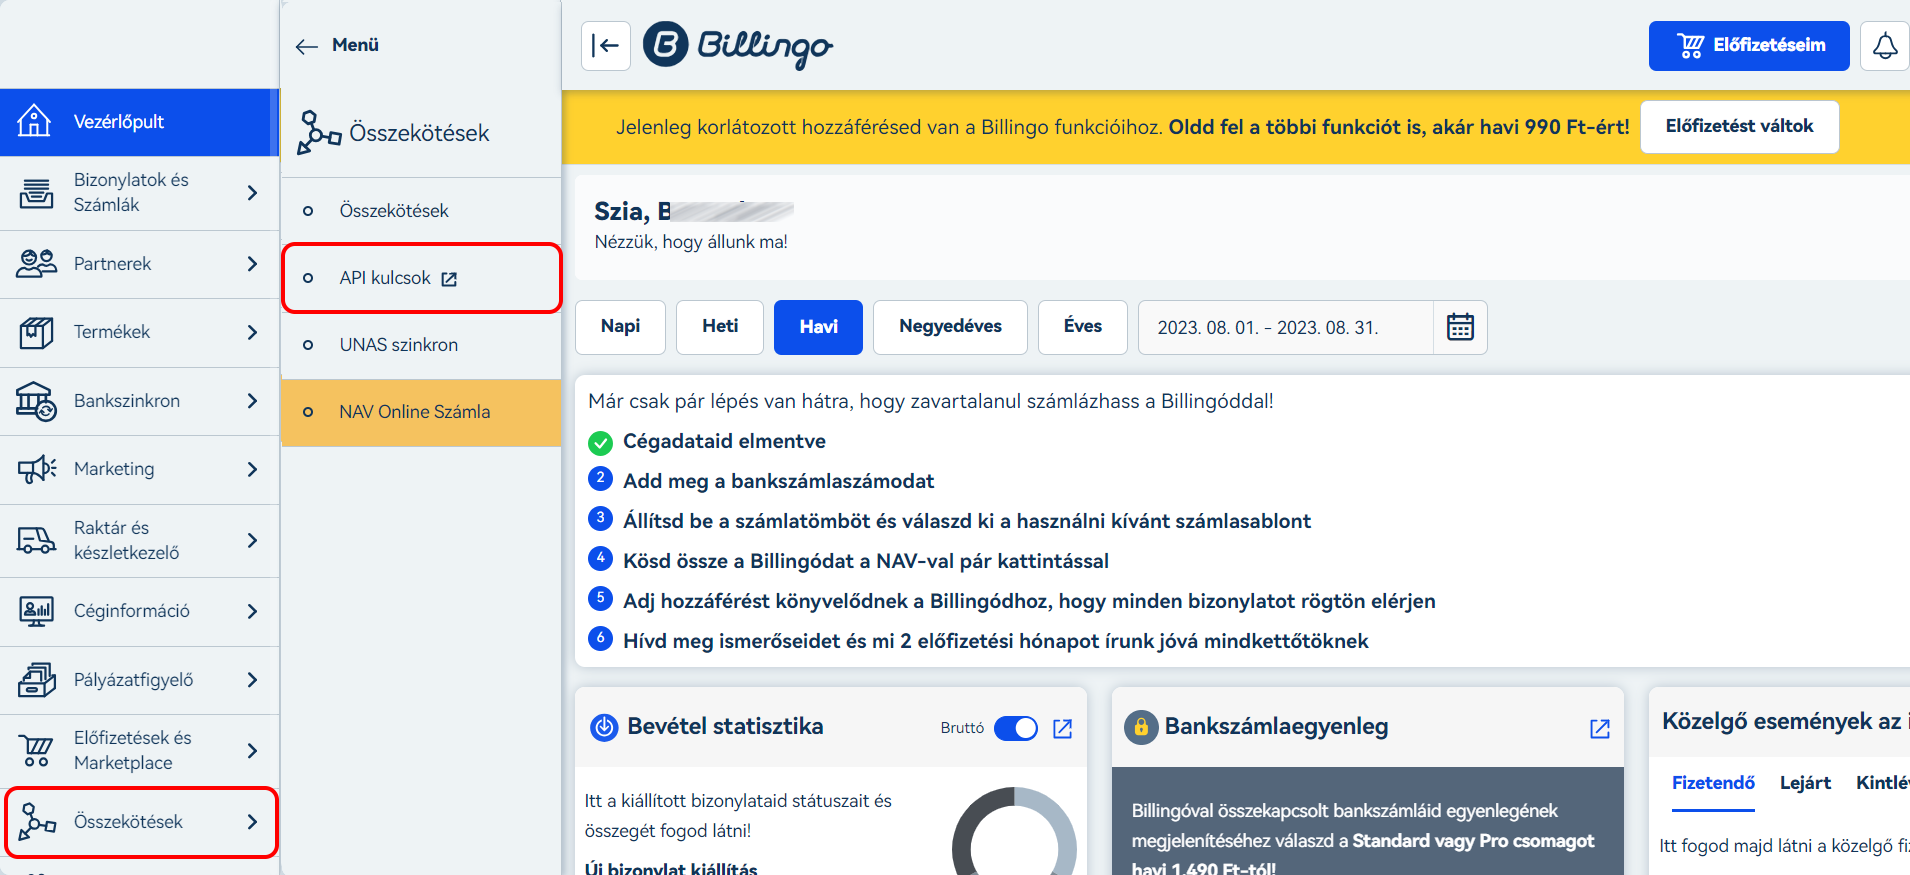This screenshot has width=1910, height=875.
Task: Click the Marketing megaphone icon
Action: 36,469
